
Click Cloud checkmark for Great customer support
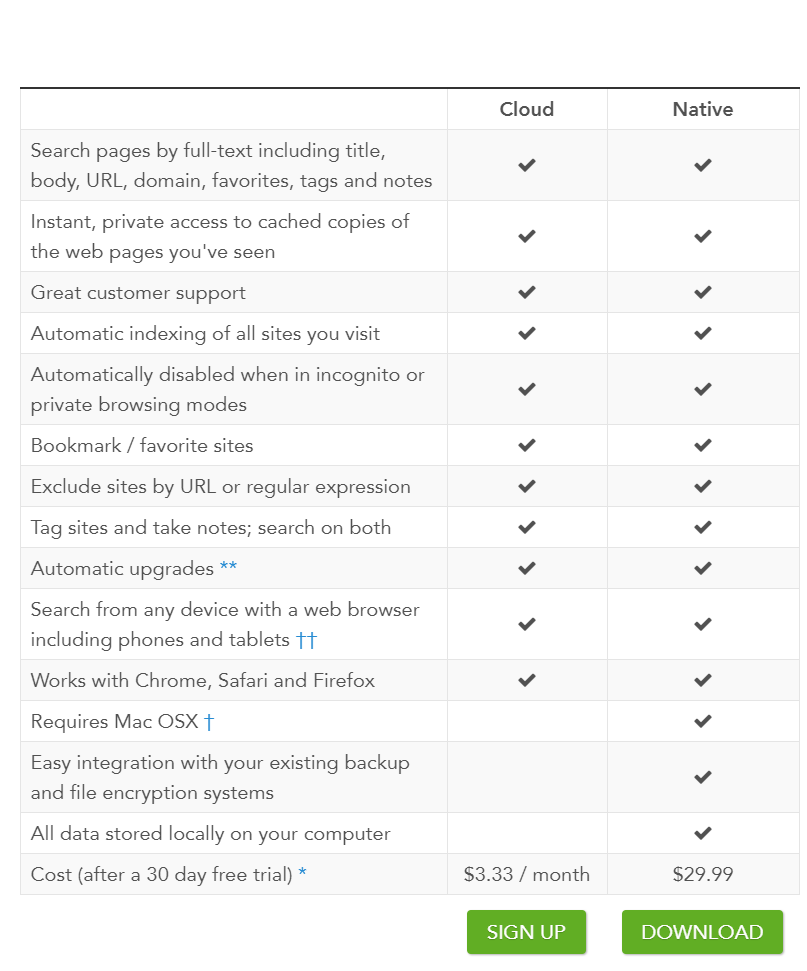pos(527,293)
